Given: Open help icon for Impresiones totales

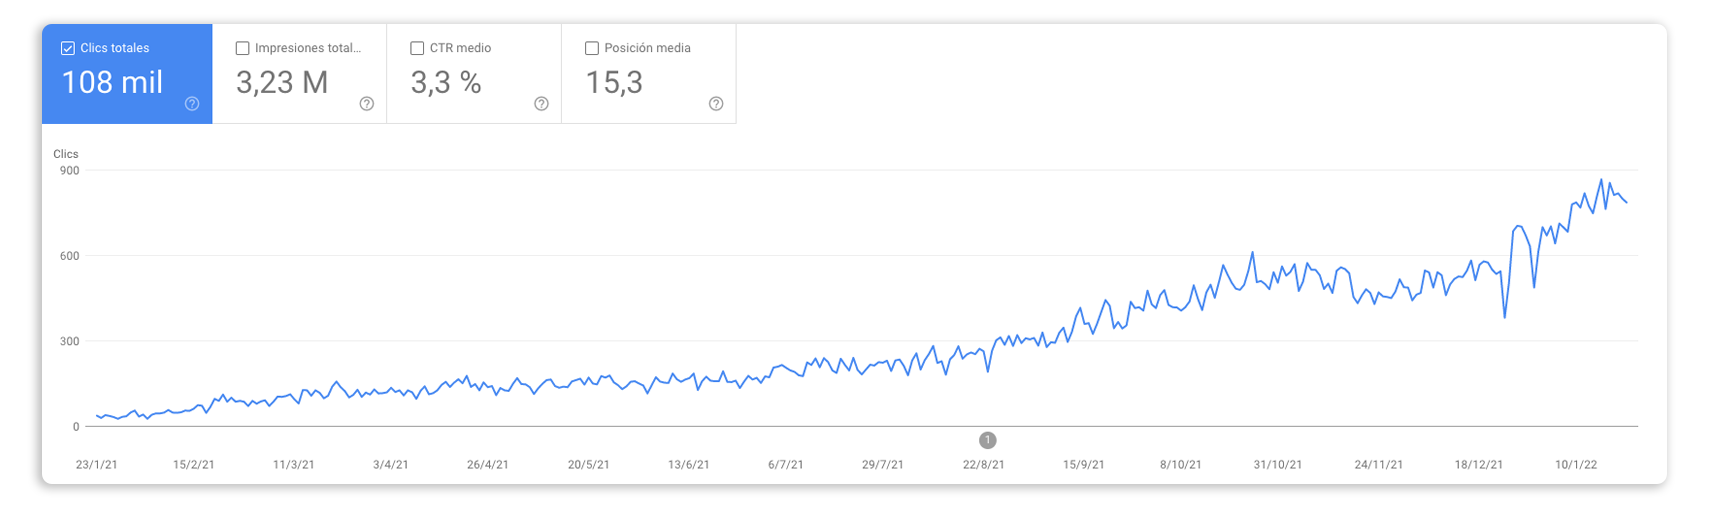Looking at the screenshot, I should (x=367, y=104).
